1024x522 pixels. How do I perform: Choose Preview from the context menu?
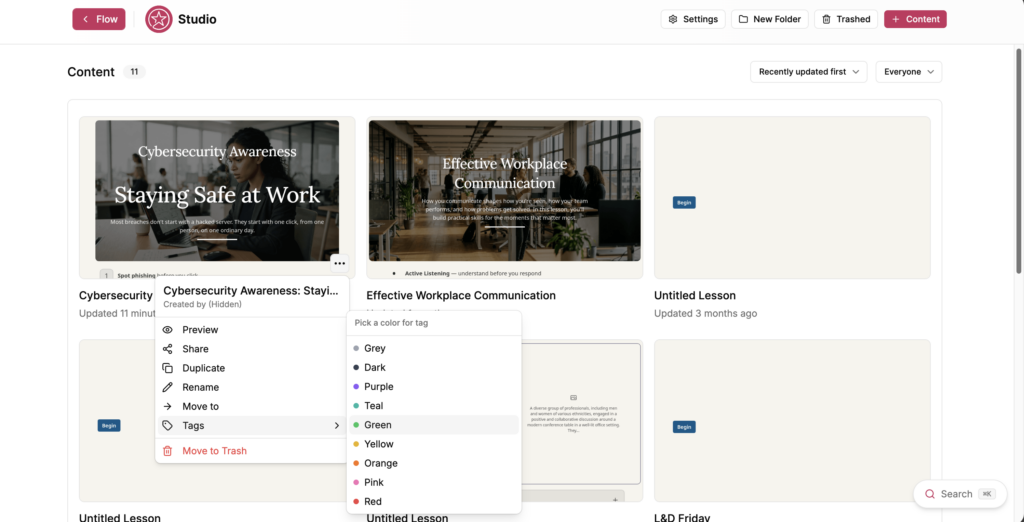point(252,330)
